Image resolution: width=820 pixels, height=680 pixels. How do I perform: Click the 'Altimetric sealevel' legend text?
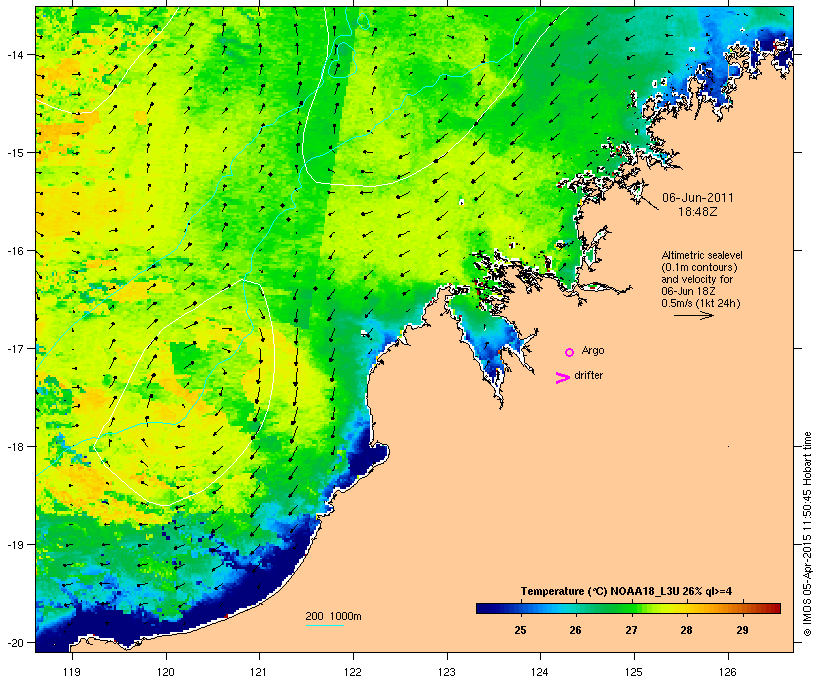click(x=702, y=255)
